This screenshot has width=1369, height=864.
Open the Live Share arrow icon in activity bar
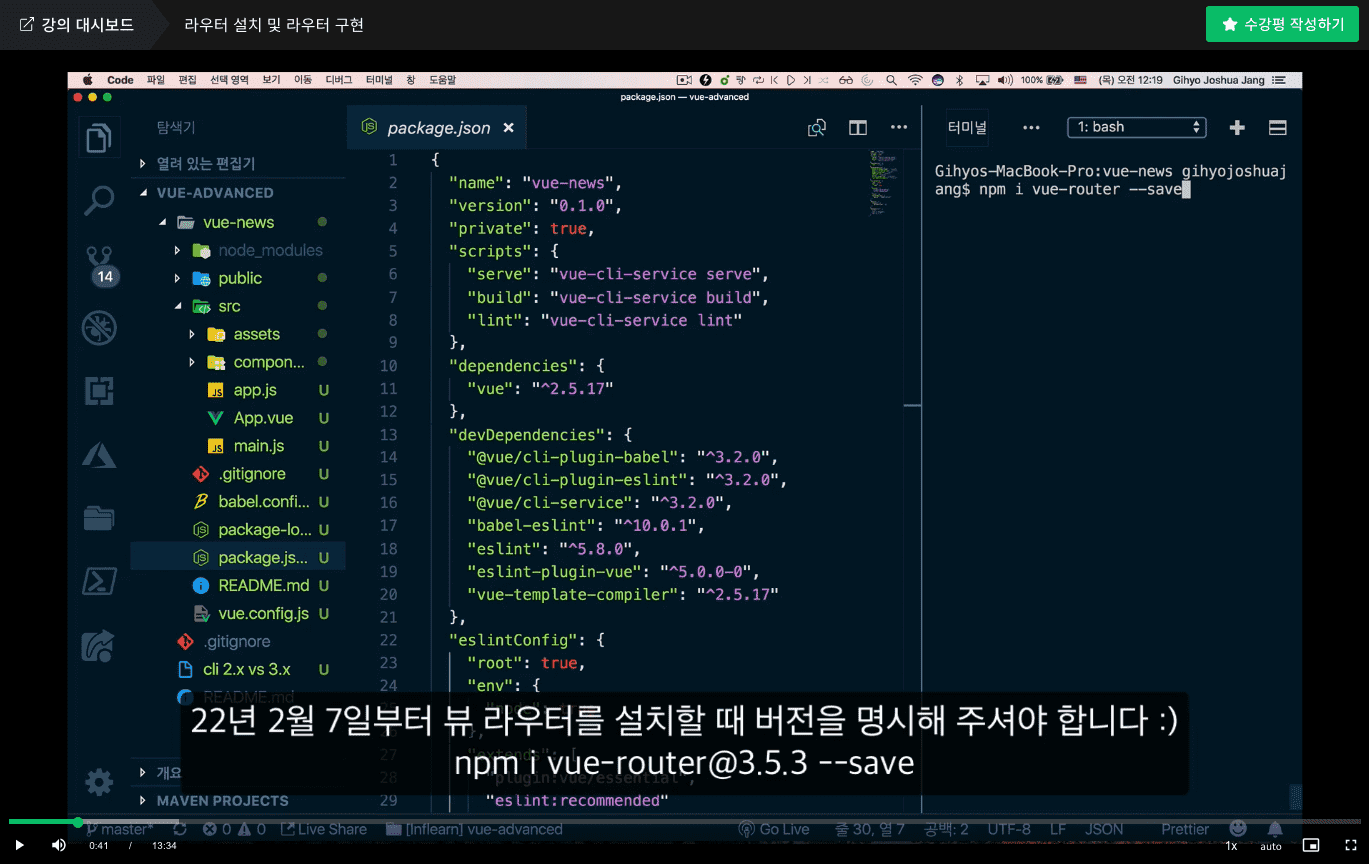98,645
